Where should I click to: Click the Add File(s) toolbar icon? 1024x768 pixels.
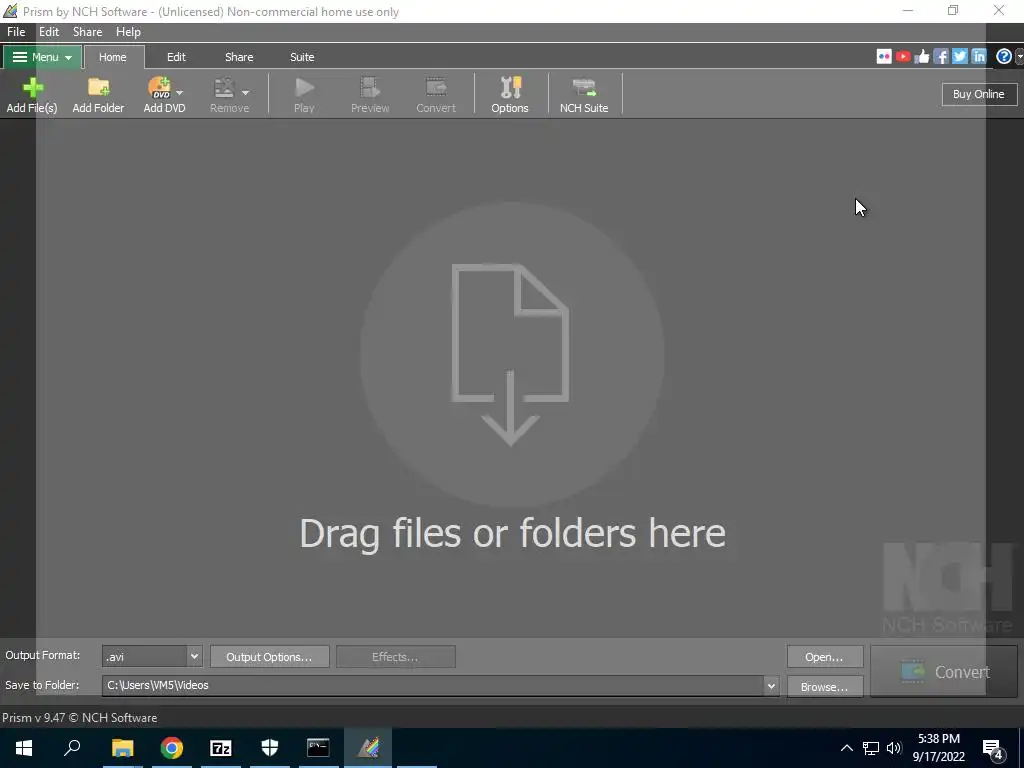pyautogui.click(x=32, y=95)
